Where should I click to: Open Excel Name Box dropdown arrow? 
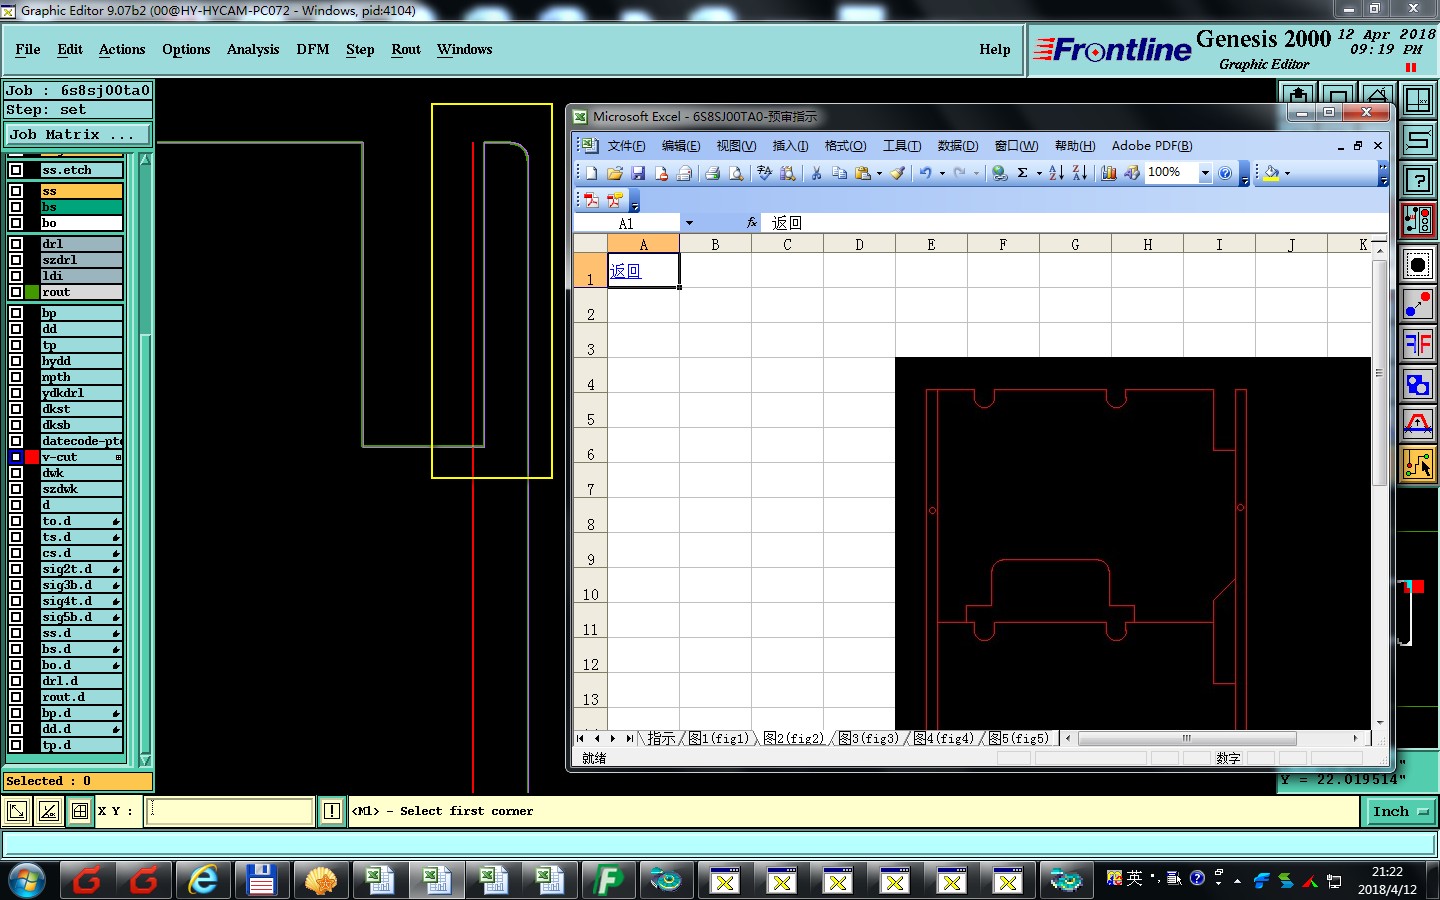pyautogui.click(x=689, y=223)
